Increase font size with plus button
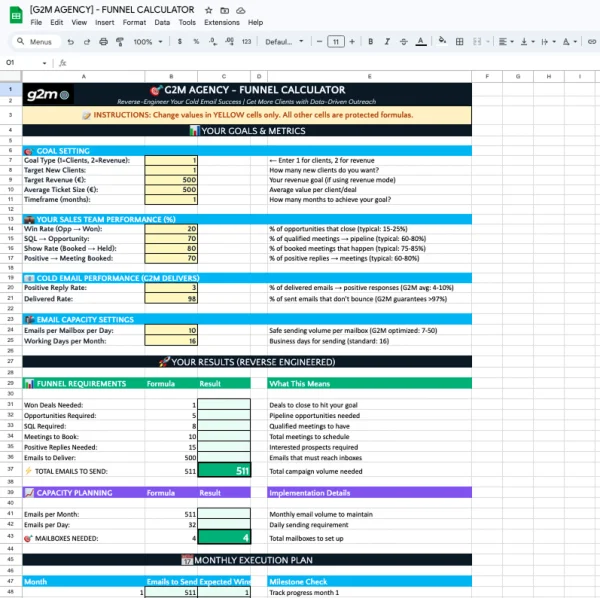This screenshot has width=600, height=598. [x=351, y=42]
